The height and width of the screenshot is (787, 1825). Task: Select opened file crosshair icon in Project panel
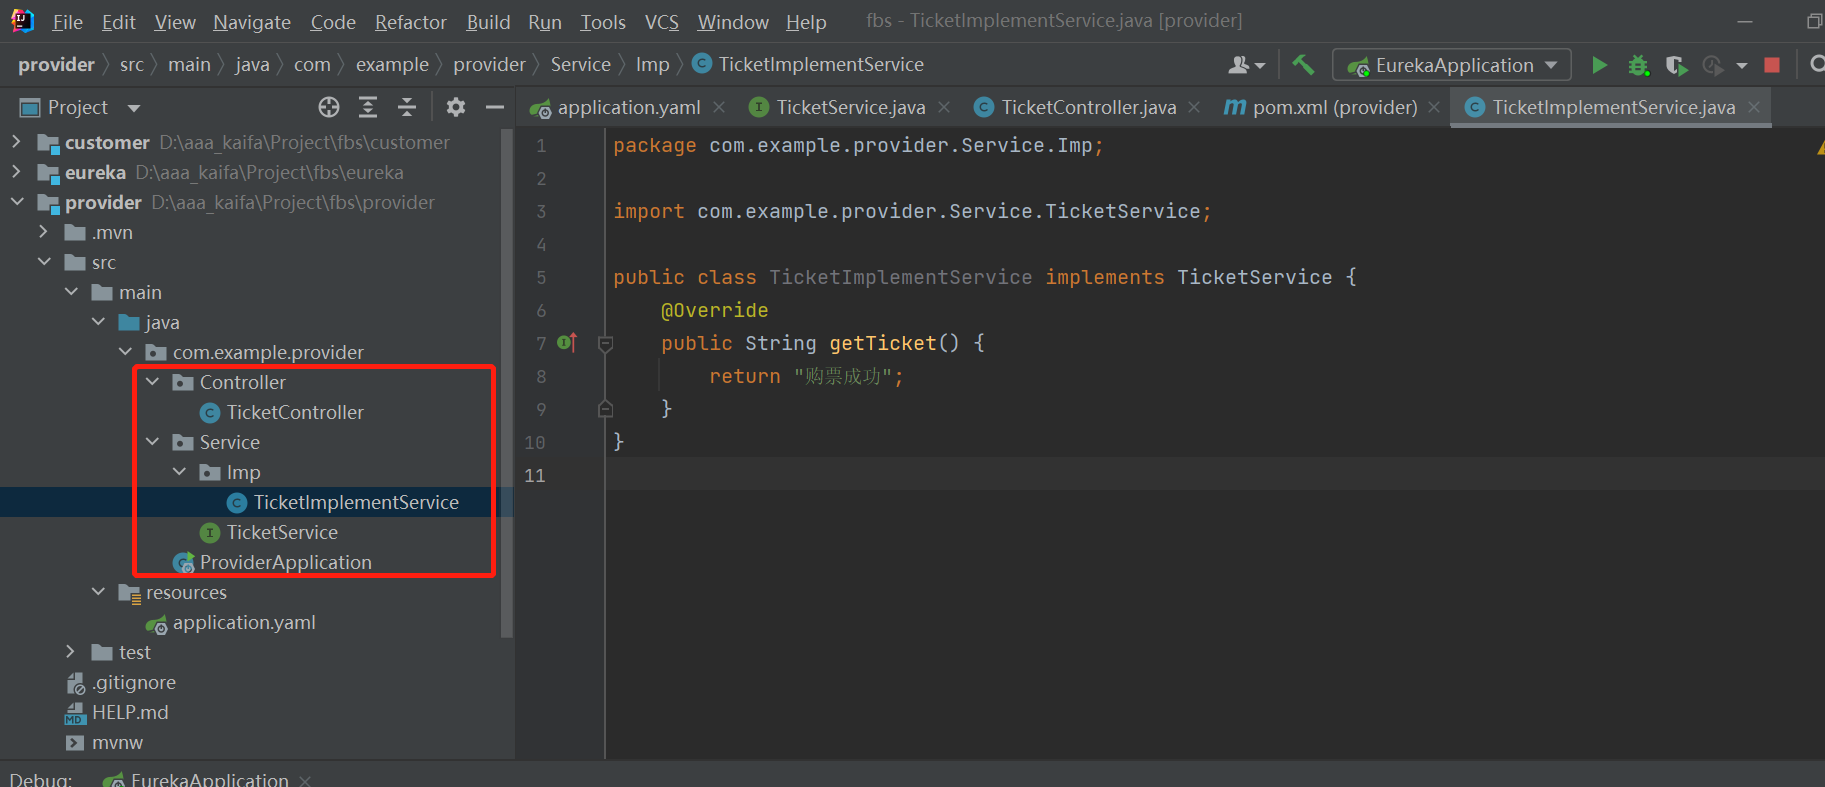coord(329,107)
